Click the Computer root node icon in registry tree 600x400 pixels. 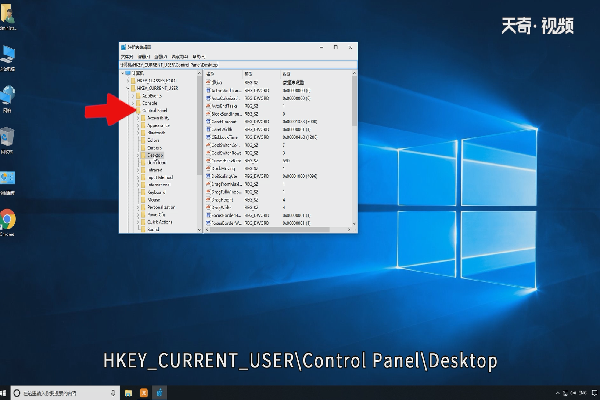[129, 74]
